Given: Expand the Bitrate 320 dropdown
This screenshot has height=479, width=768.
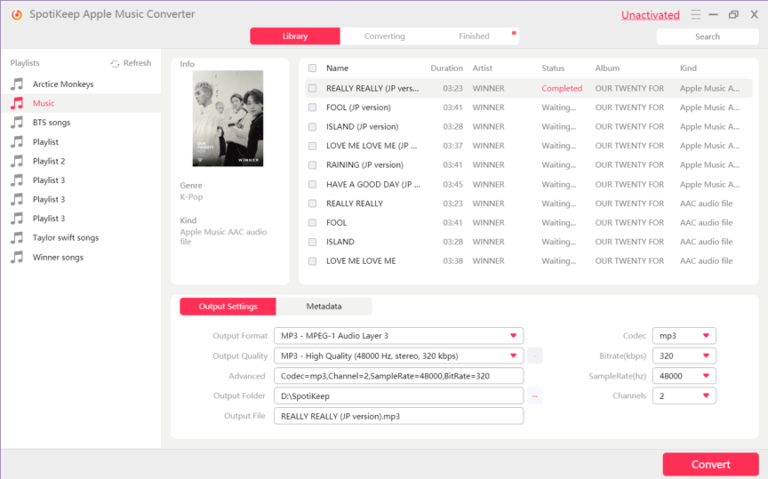Looking at the screenshot, I should 684,356.
